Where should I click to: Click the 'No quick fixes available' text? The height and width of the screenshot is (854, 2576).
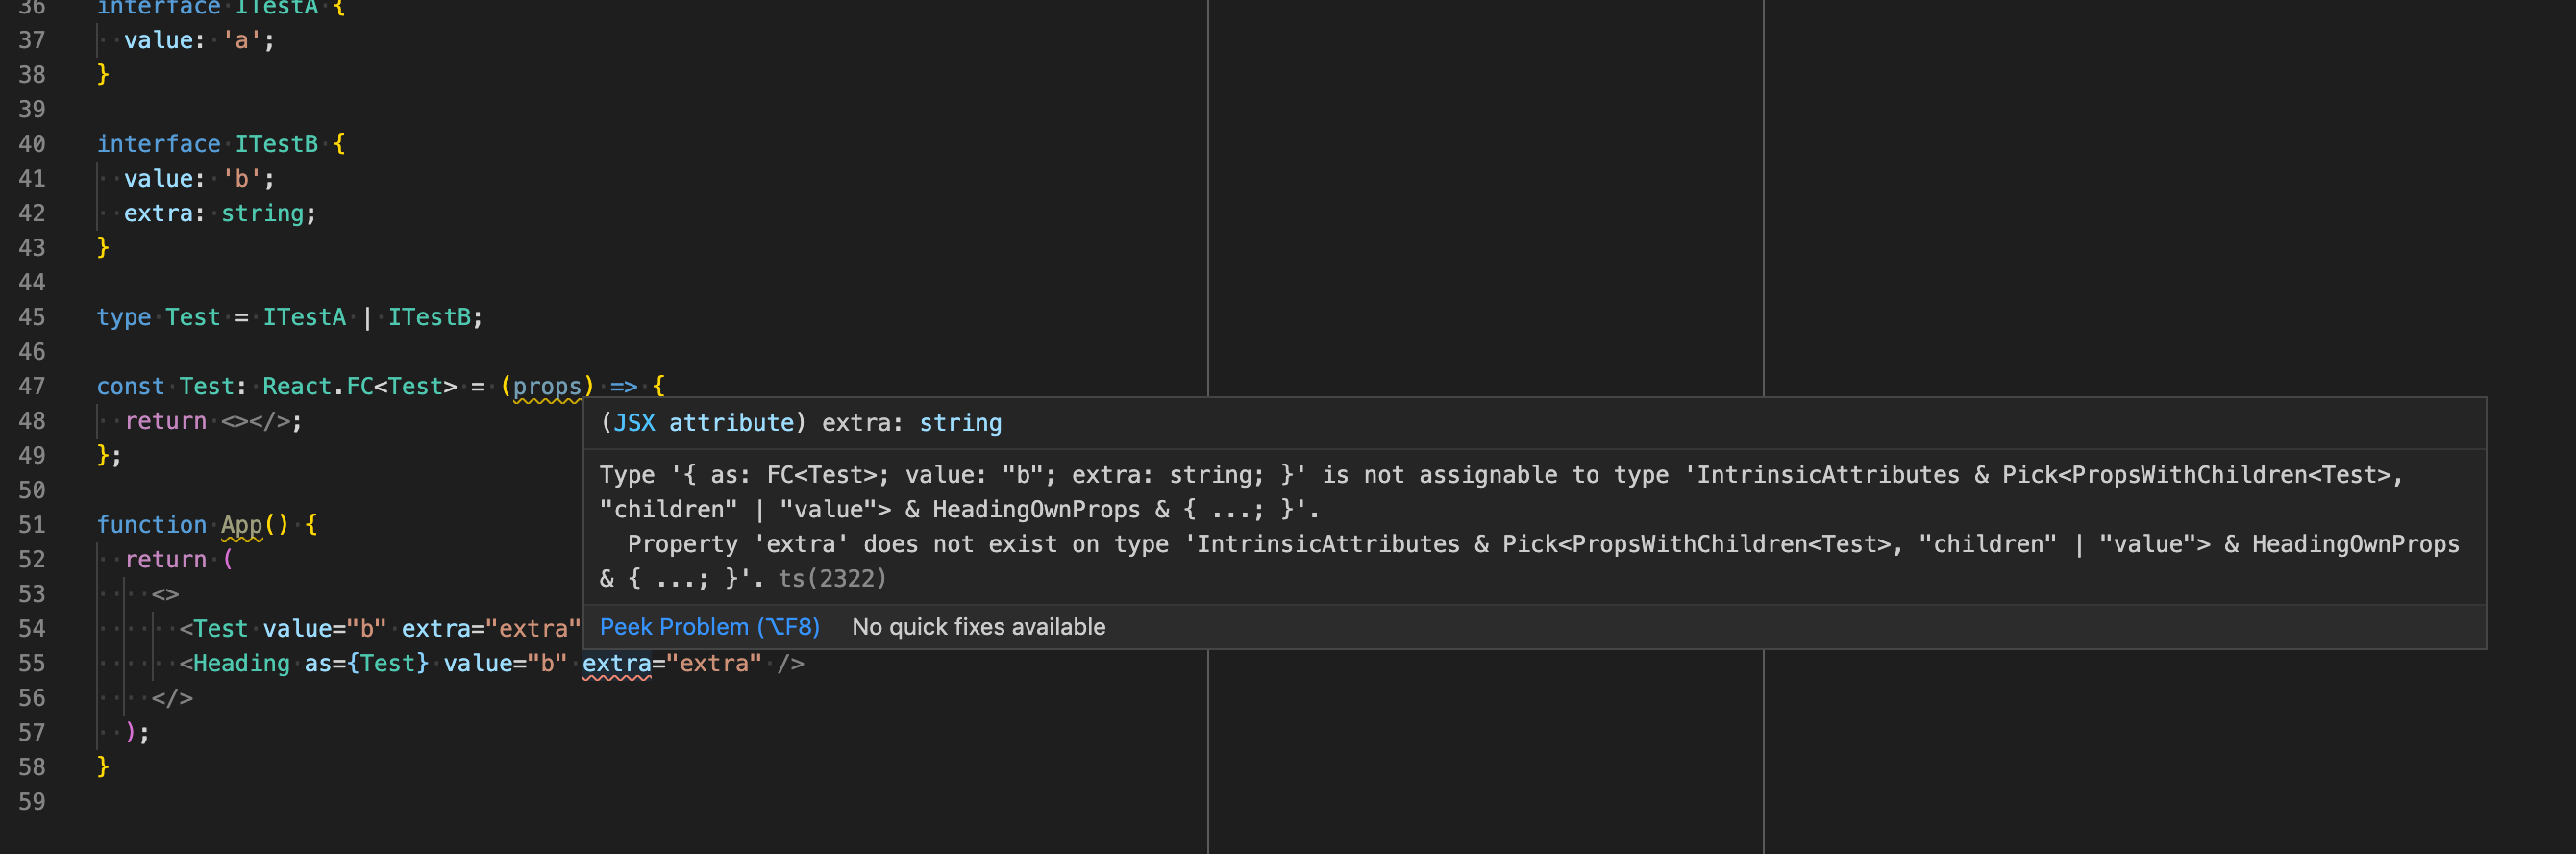coord(978,627)
